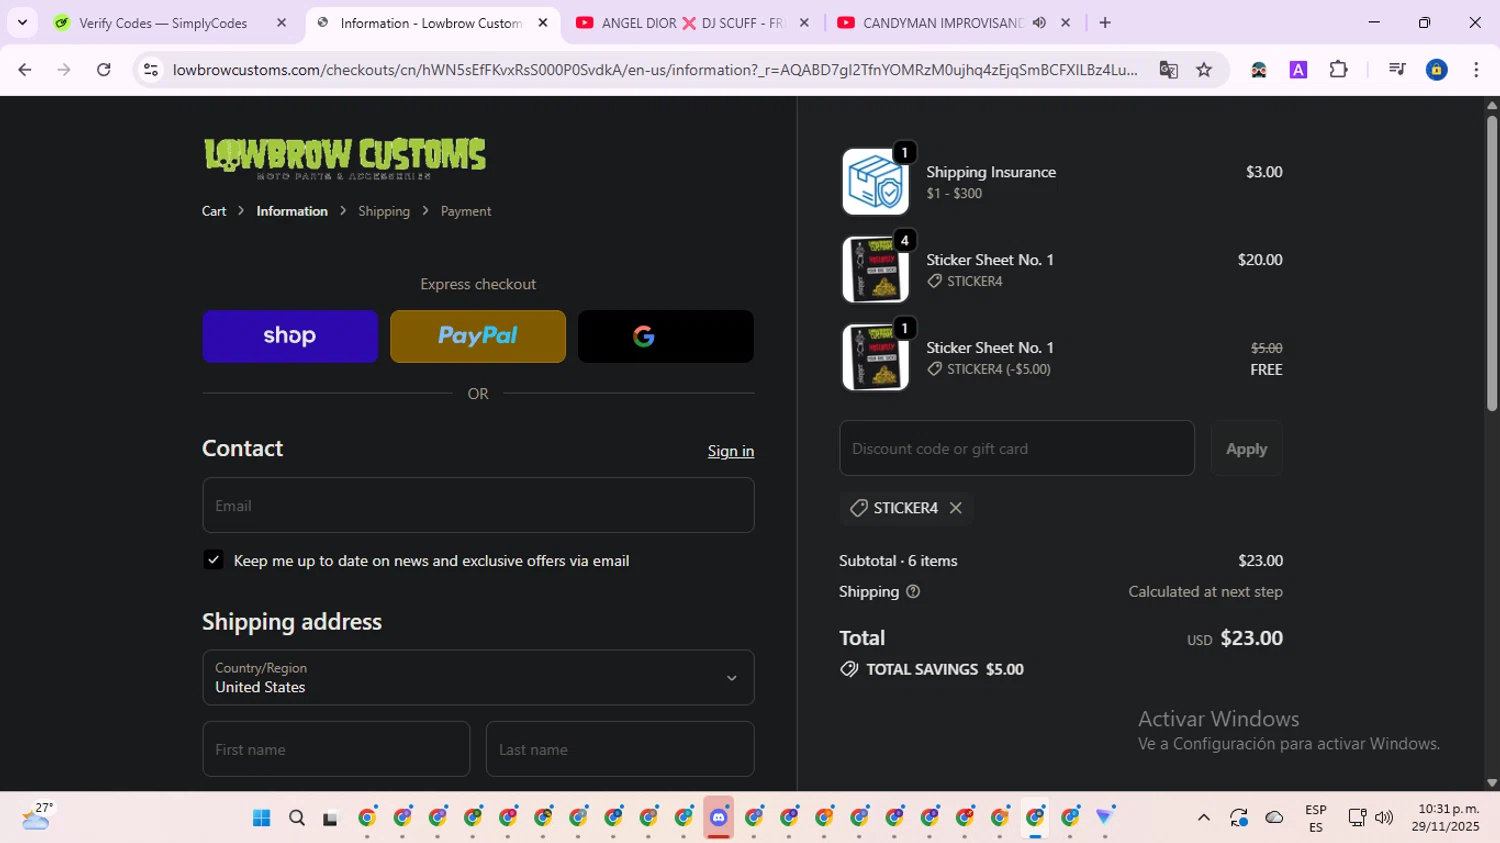Image resolution: width=1500 pixels, height=843 pixels.
Task: Focus the Discount code or gift card field
Action: pos(1017,448)
